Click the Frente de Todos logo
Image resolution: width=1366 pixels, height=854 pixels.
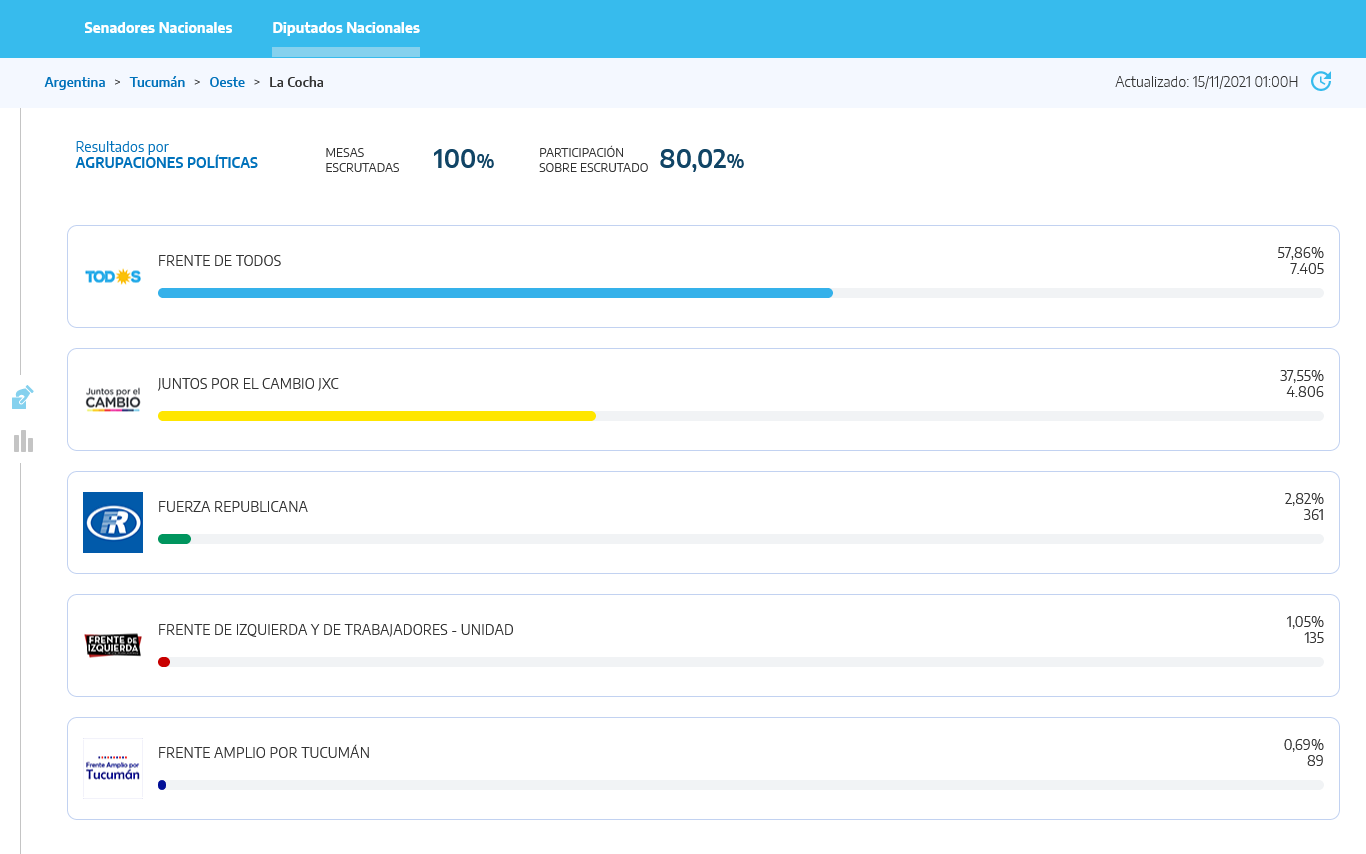click(113, 276)
